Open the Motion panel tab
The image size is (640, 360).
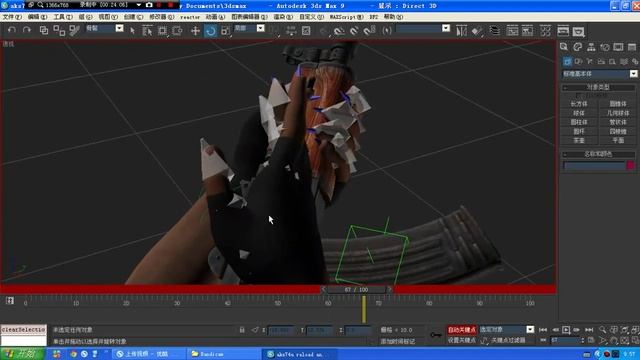pos(605,47)
